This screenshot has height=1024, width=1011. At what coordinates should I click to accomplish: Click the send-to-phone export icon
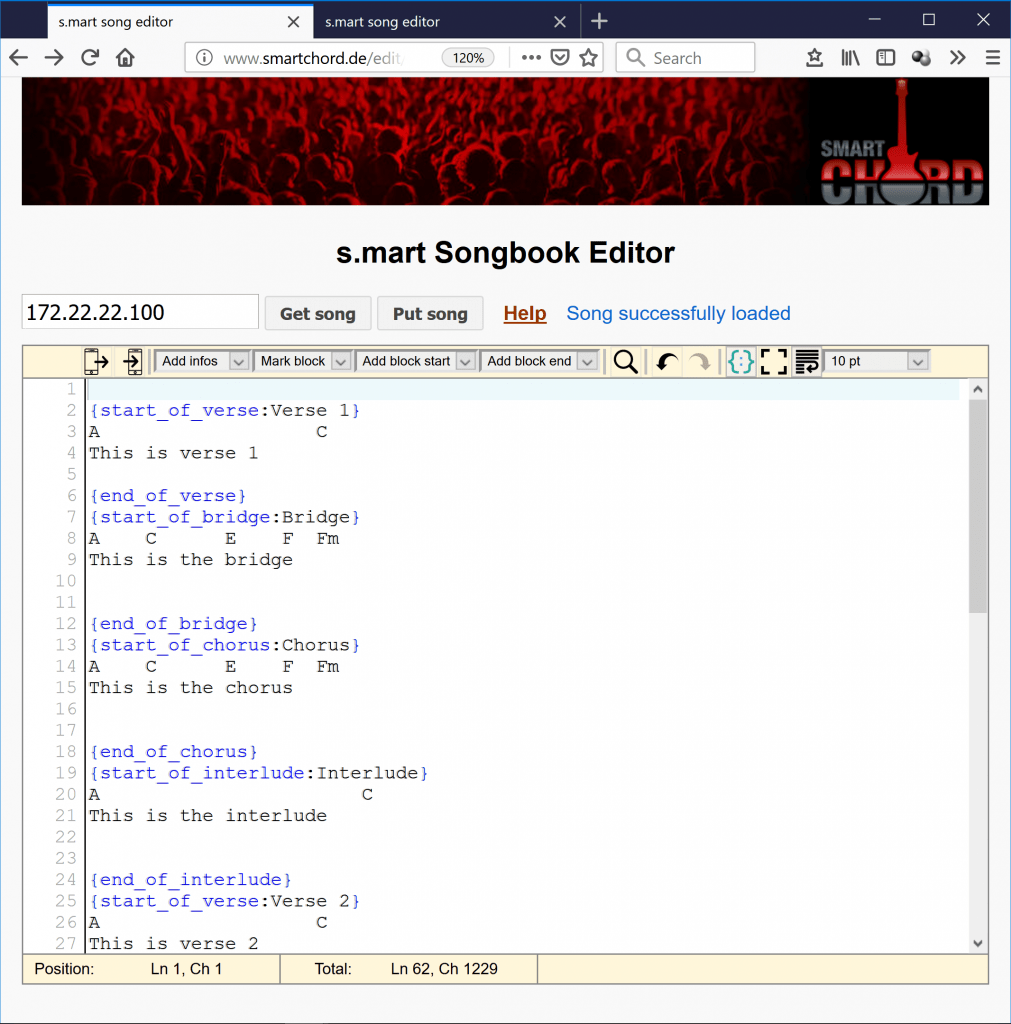click(96, 361)
